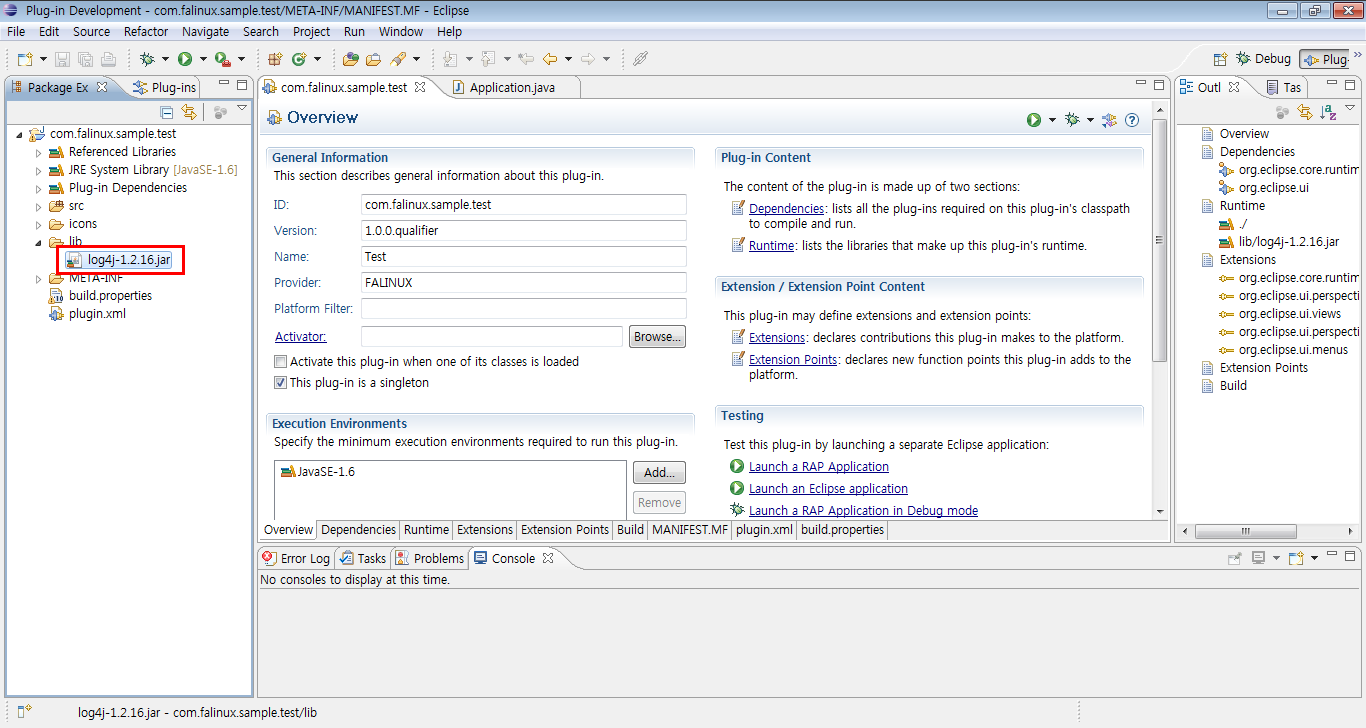Click the green Run icon in Overview header

coord(1034,120)
